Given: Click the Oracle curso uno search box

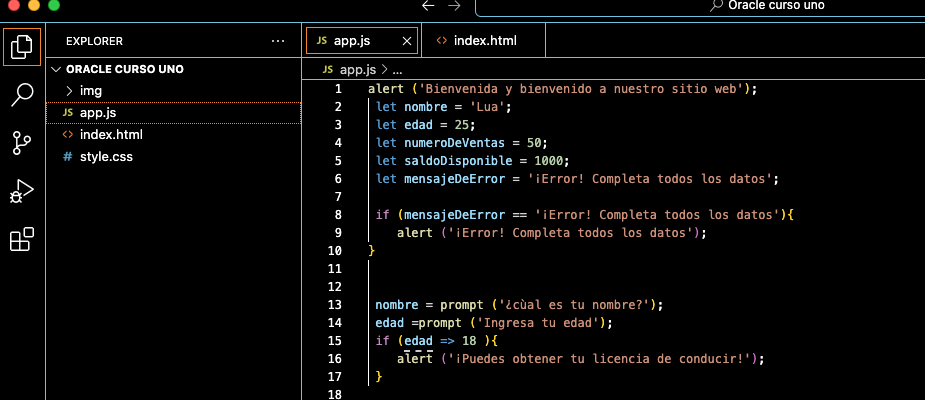Looking at the screenshot, I should (700, 7).
